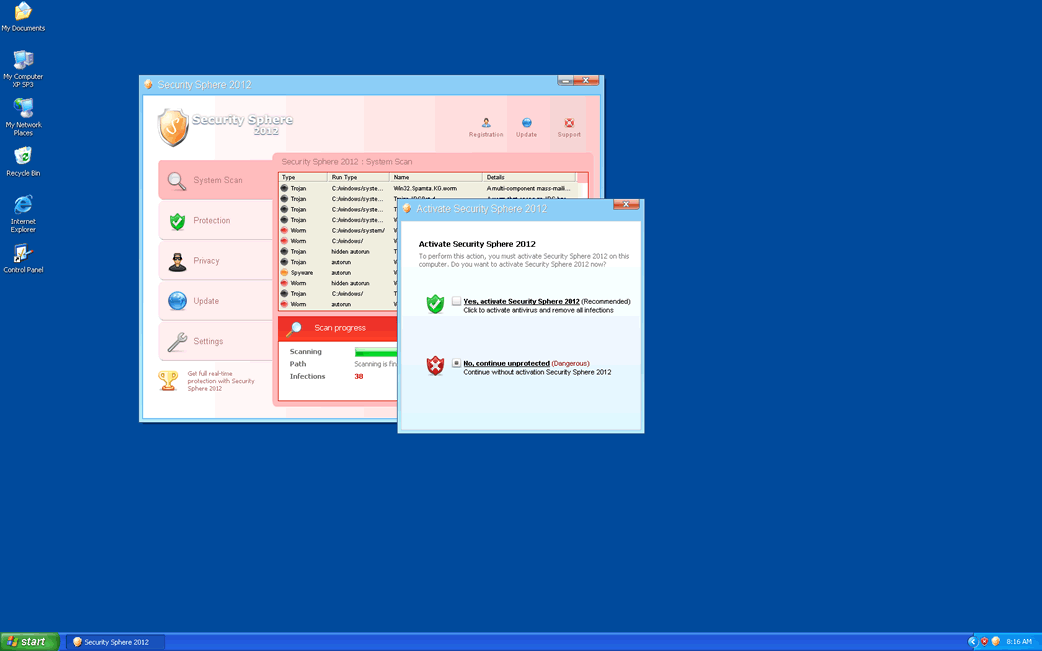The width and height of the screenshot is (1042, 651).
Task: Click the 'Run Type' column header
Action: coord(344,177)
